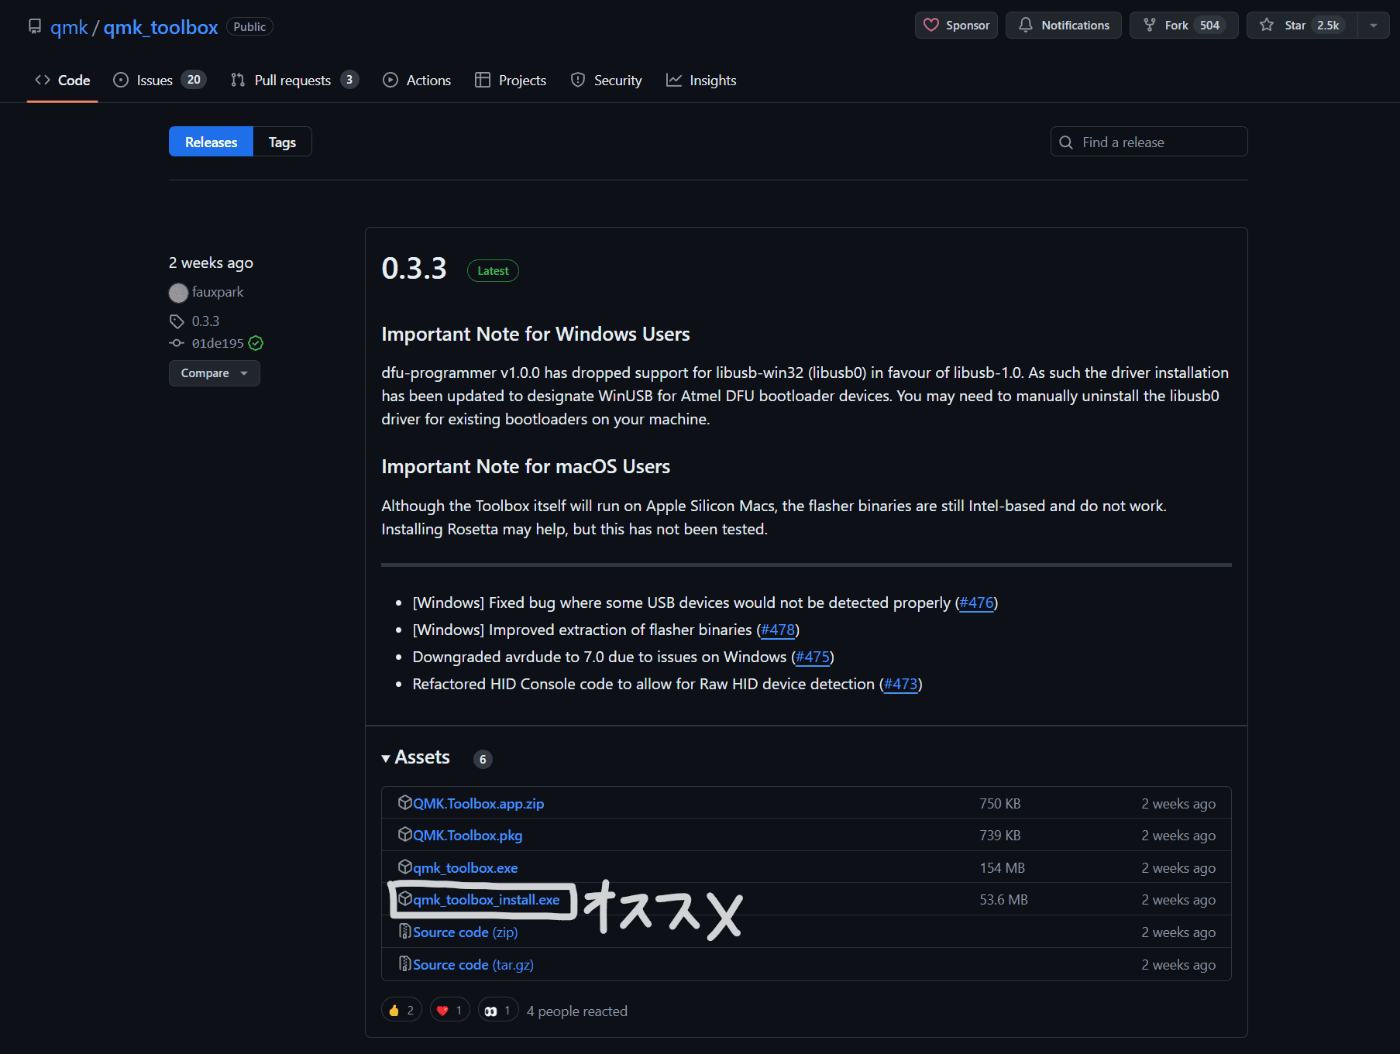Click file icon beside Source code (zip)
Screen dimensions: 1400x1054
click(x=405, y=931)
